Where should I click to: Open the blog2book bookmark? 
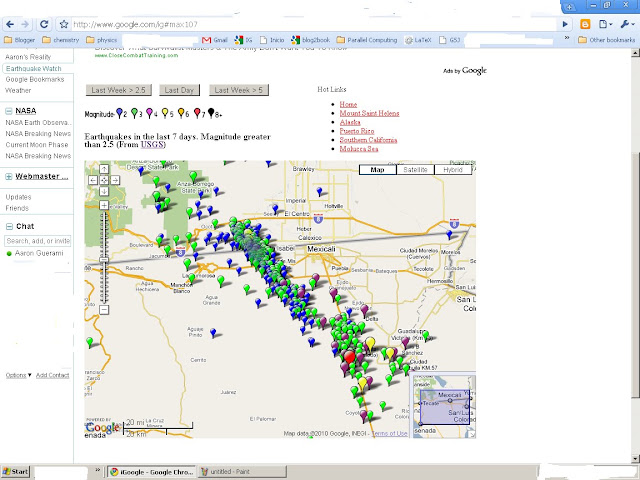(310, 40)
